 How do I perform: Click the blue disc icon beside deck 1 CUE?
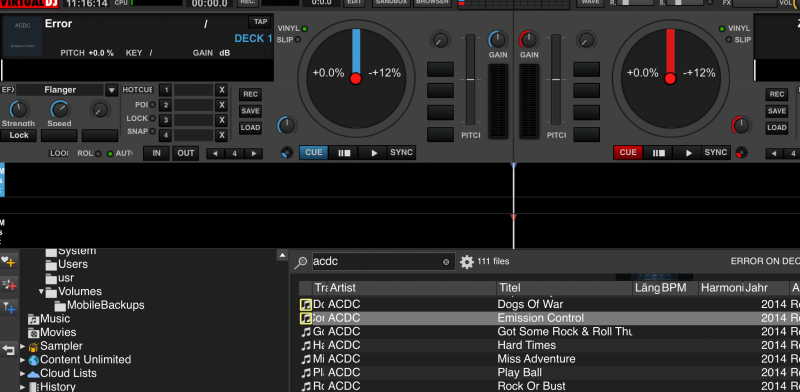click(x=287, y=153)
